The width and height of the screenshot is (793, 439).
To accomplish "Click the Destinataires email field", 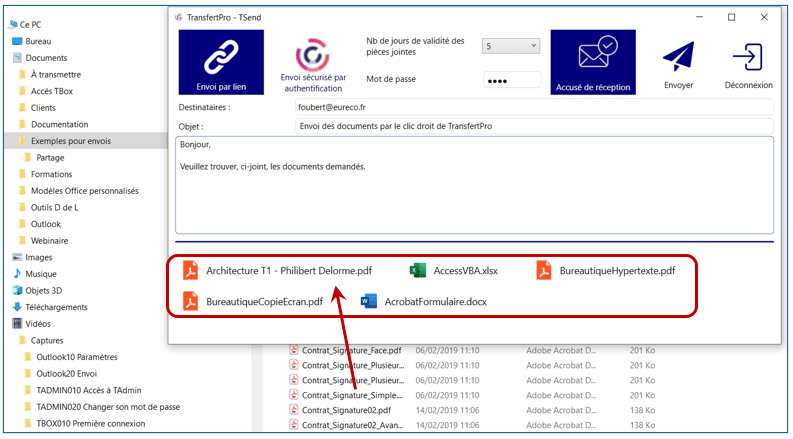I will pos(533,106).
